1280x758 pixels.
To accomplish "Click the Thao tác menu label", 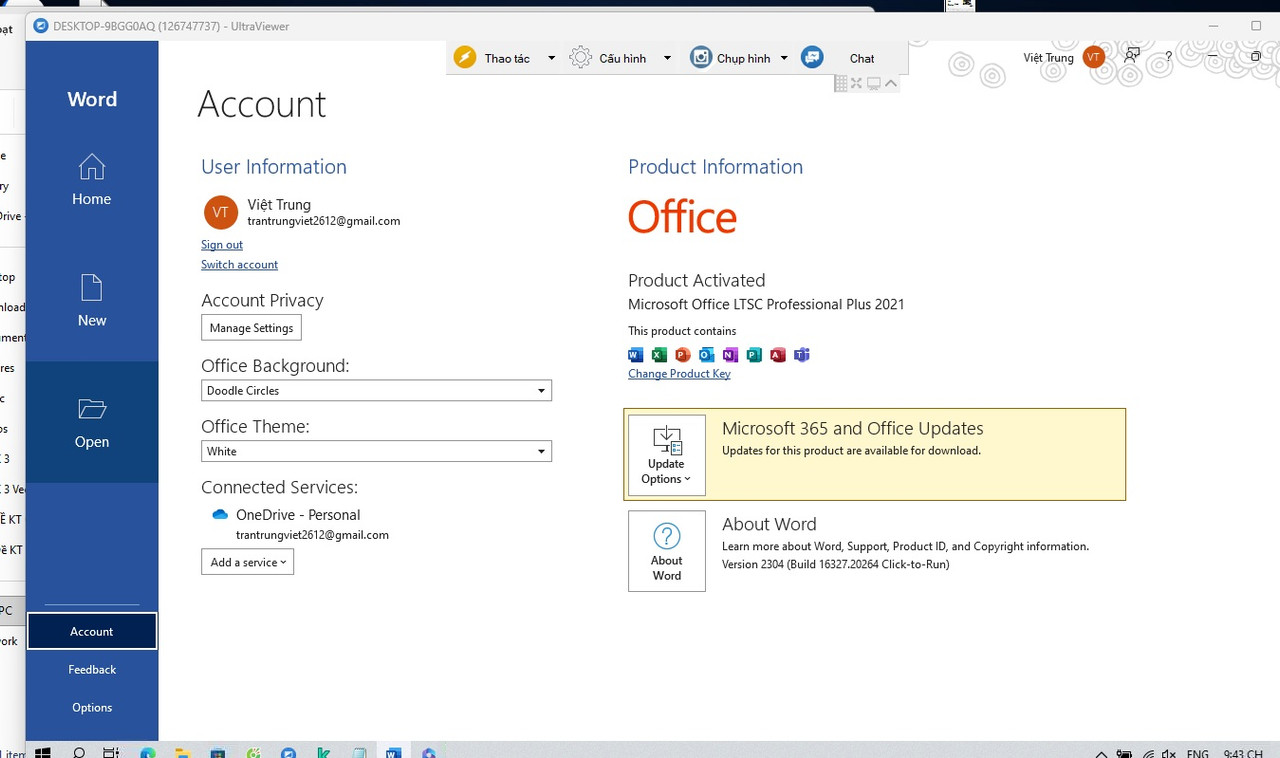I will click(507, 59).
